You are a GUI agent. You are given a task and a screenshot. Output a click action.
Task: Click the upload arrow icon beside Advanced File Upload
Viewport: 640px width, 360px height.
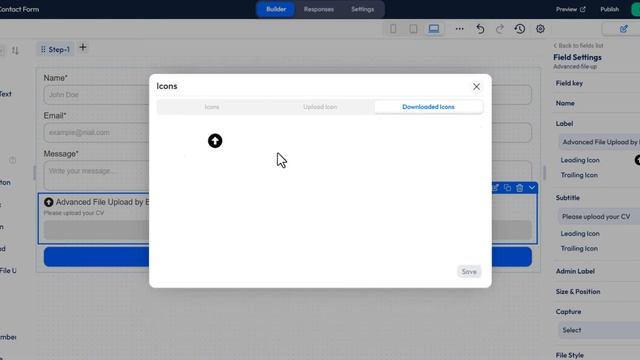point(49,202)
